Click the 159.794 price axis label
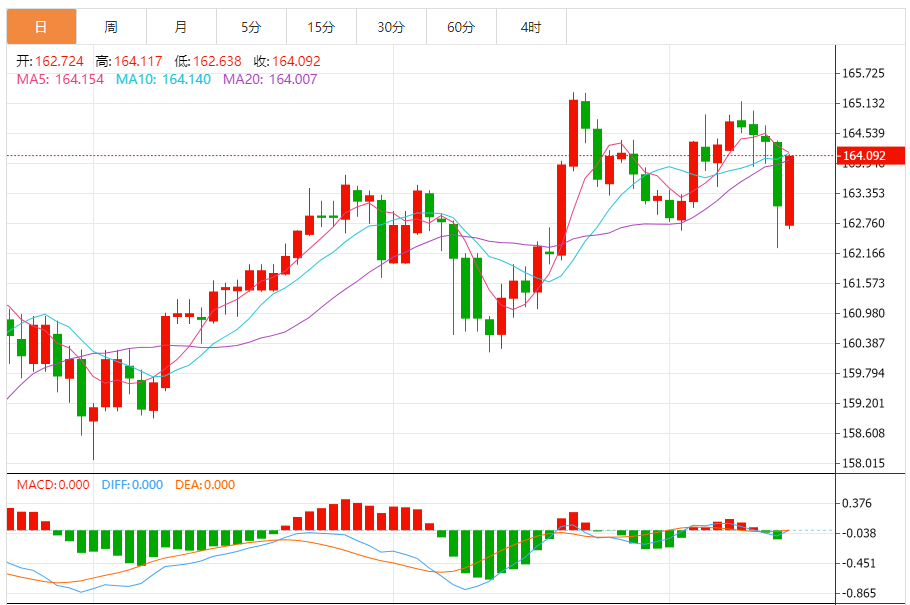 coord(863,373)
